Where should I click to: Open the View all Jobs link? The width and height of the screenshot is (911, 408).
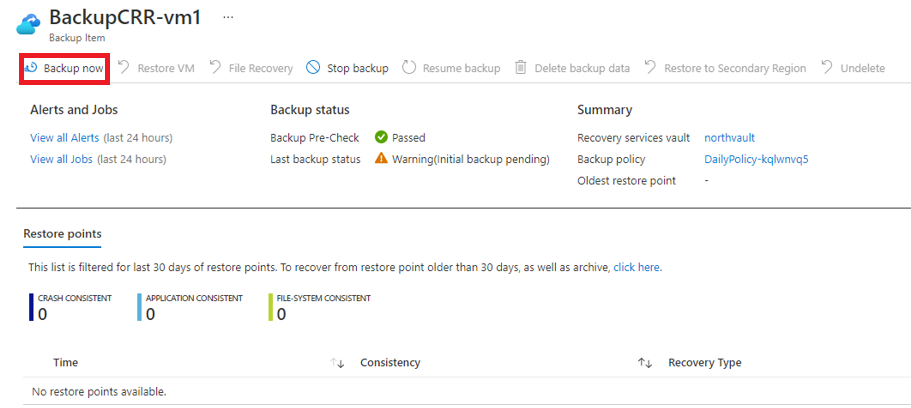[x=61, y=159]
